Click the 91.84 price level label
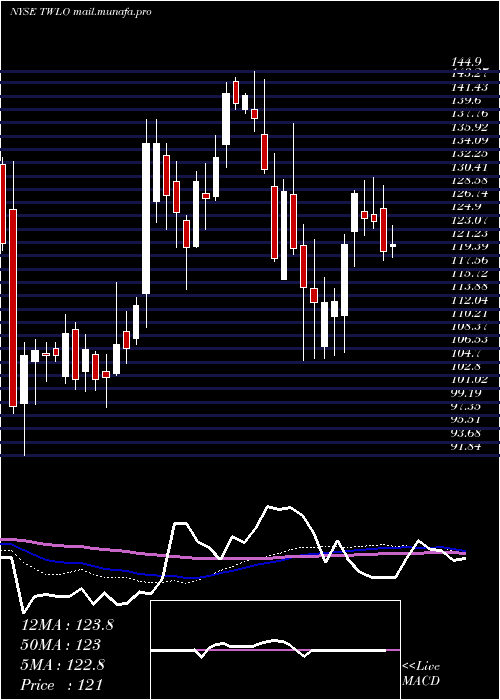Image resolution: width=500 pixels, height=700 pixels. [x=467, y=445]
